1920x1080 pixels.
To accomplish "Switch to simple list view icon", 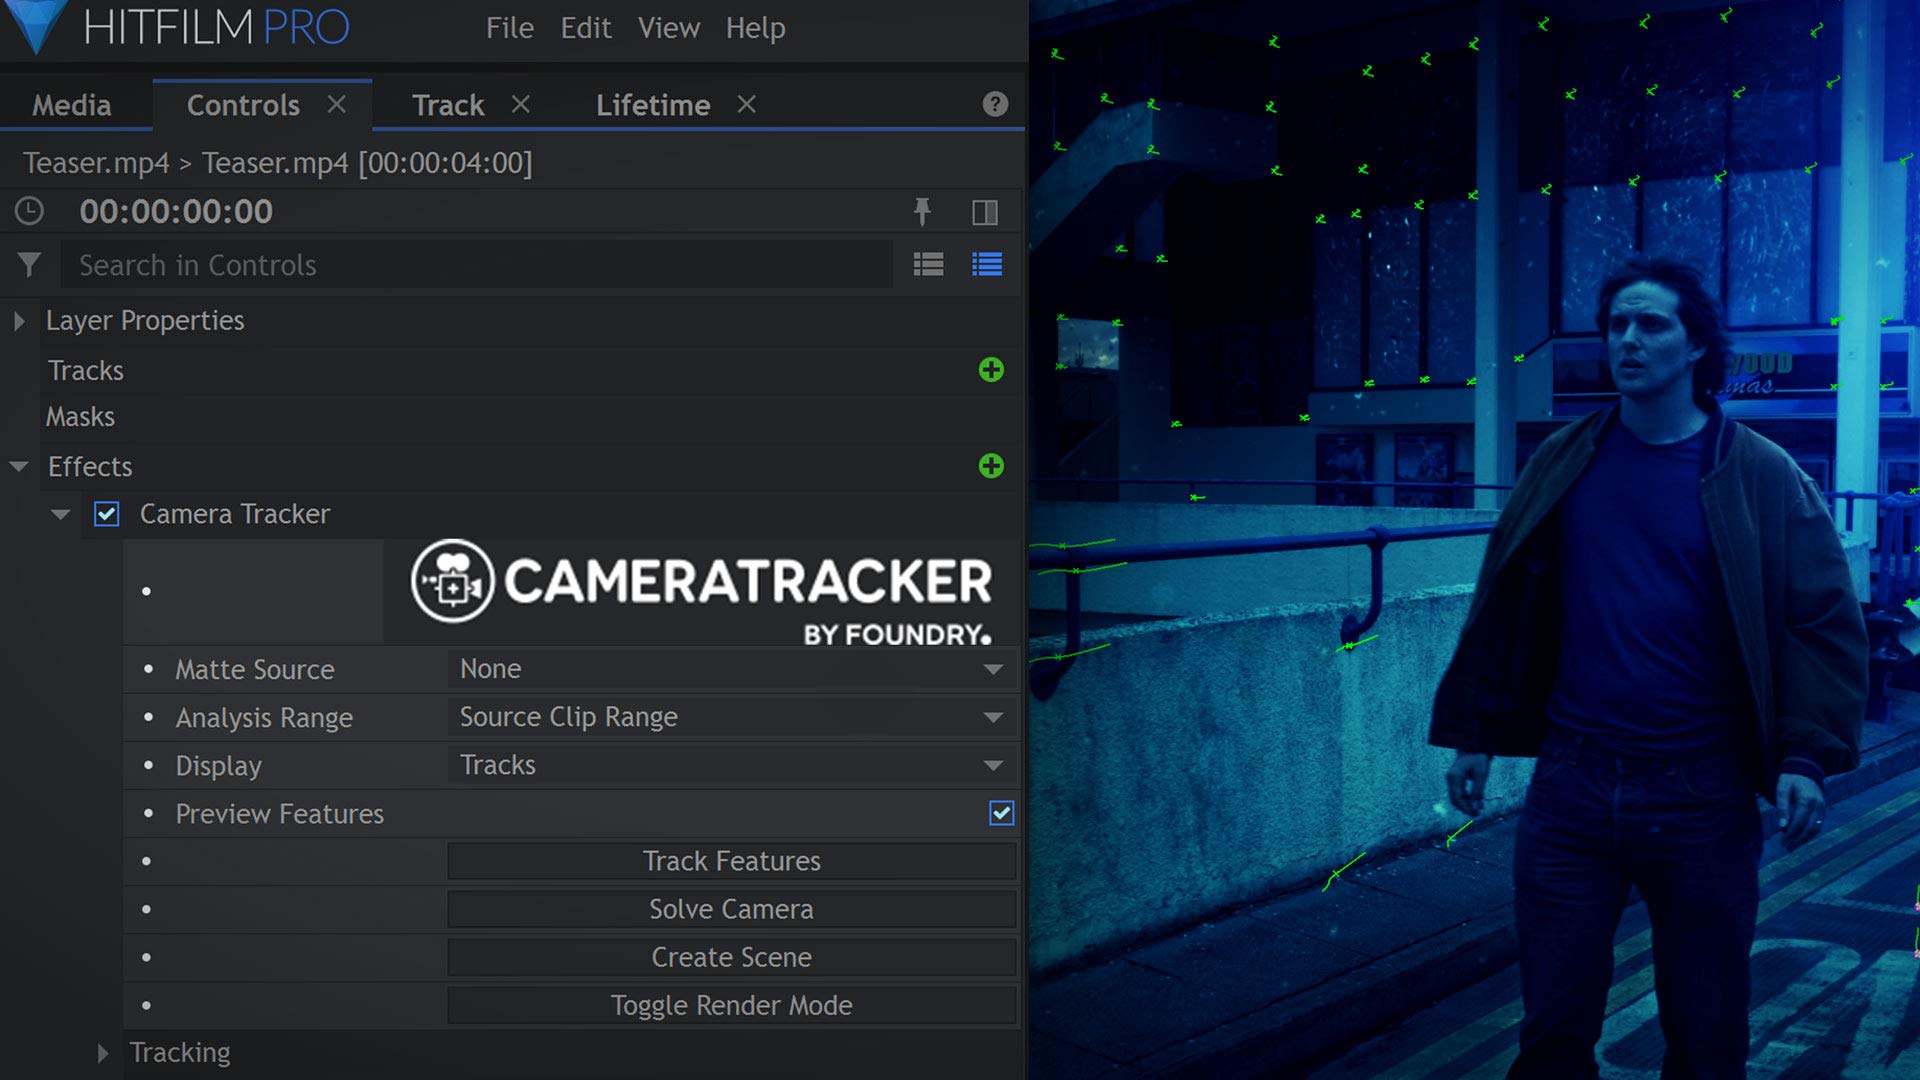I will pos(928,265).
